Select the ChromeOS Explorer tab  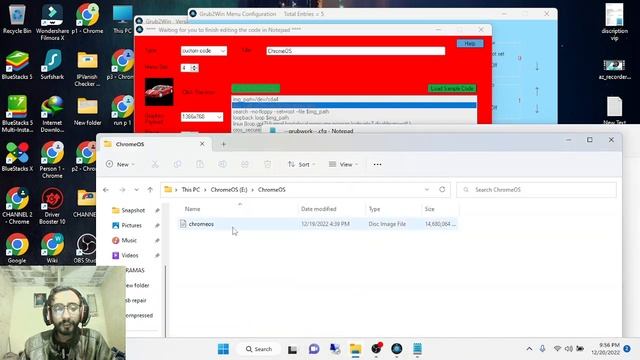[154, 144]
